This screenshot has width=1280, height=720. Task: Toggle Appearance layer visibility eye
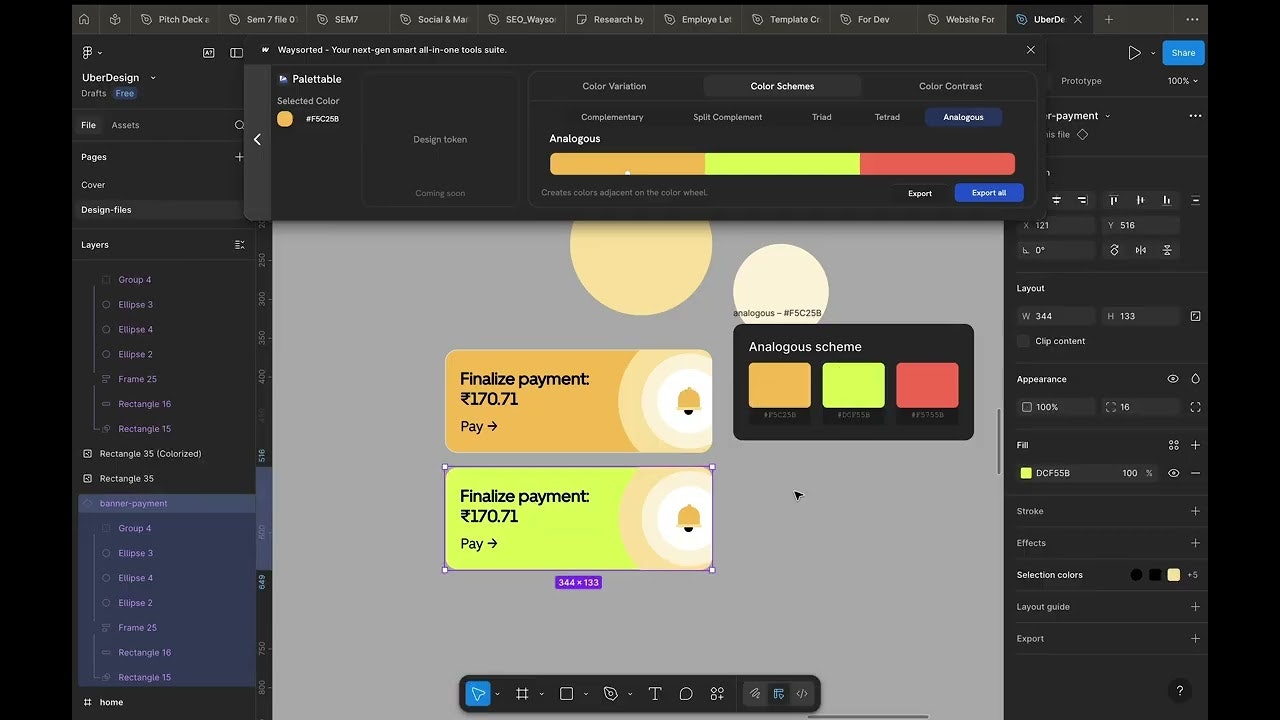click(1173, 379)
